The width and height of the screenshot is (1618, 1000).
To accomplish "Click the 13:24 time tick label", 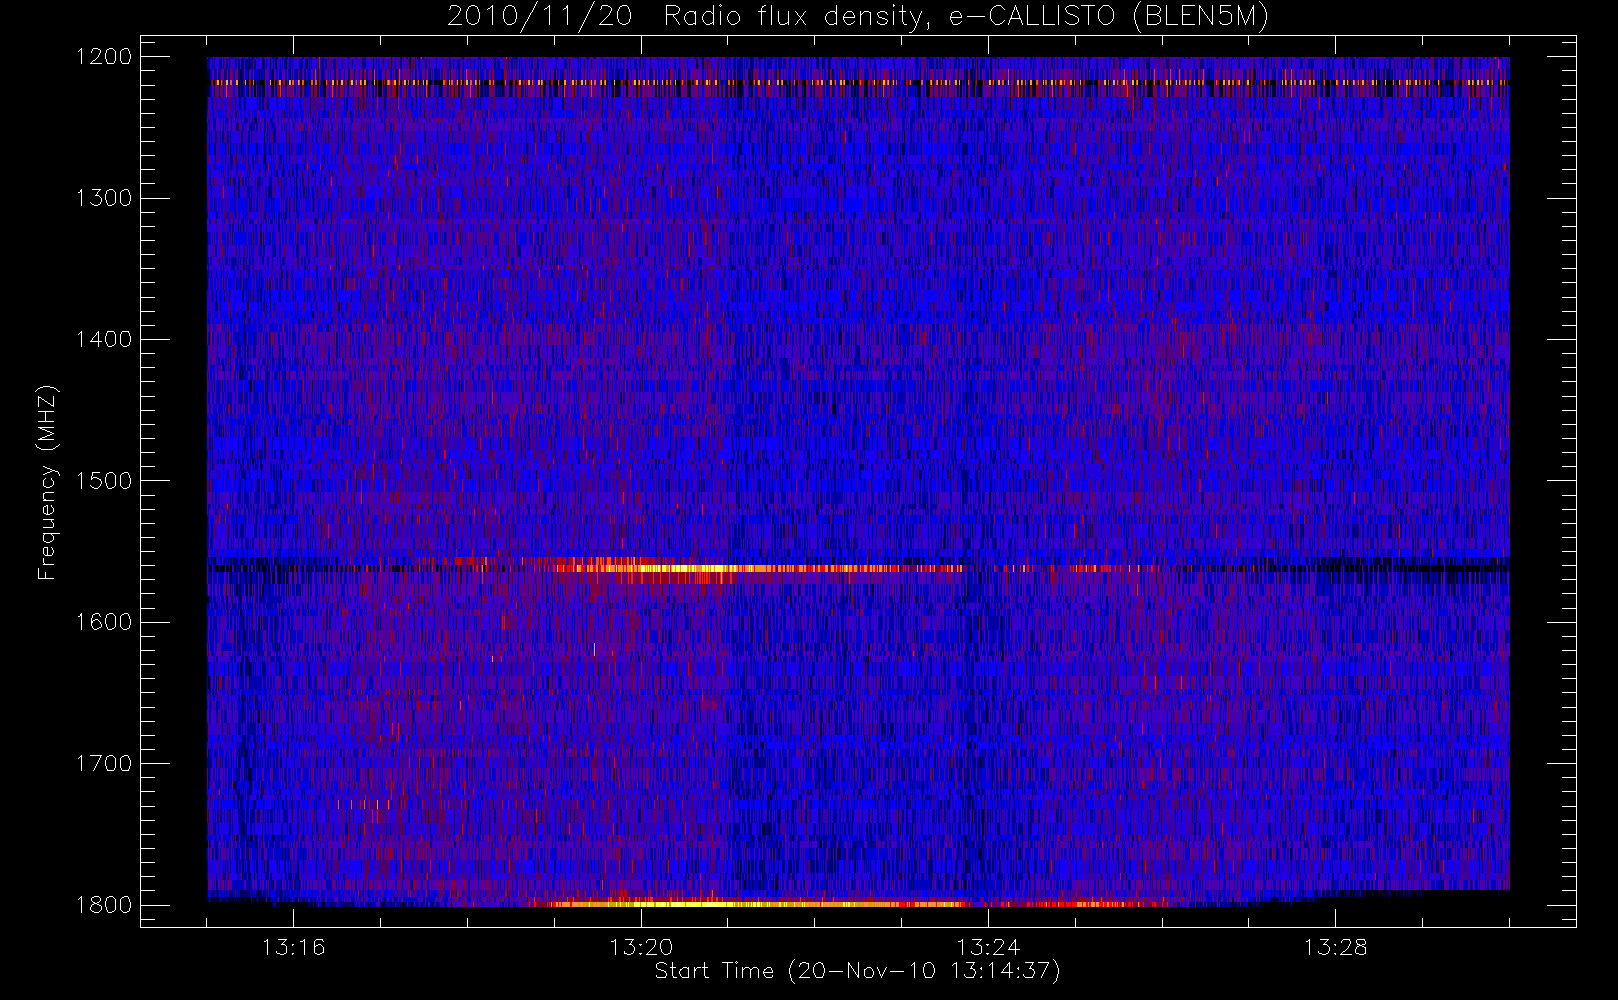I will coord(987,947).
